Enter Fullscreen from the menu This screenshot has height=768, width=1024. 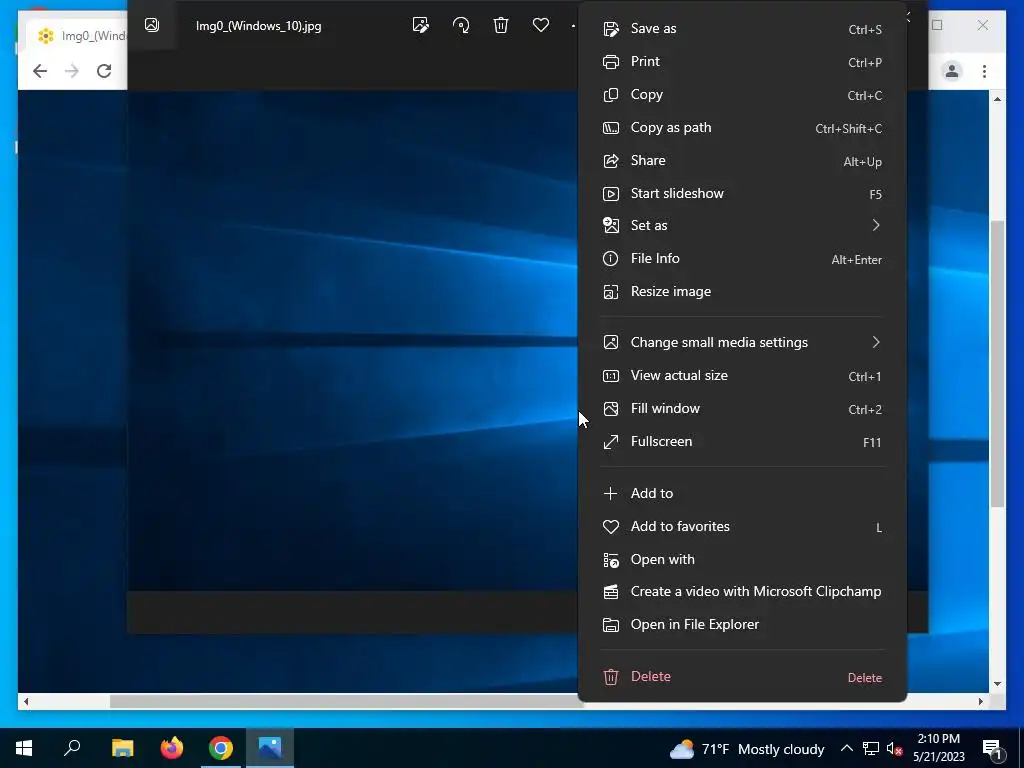pyautogui.click(x=743, y=442)
